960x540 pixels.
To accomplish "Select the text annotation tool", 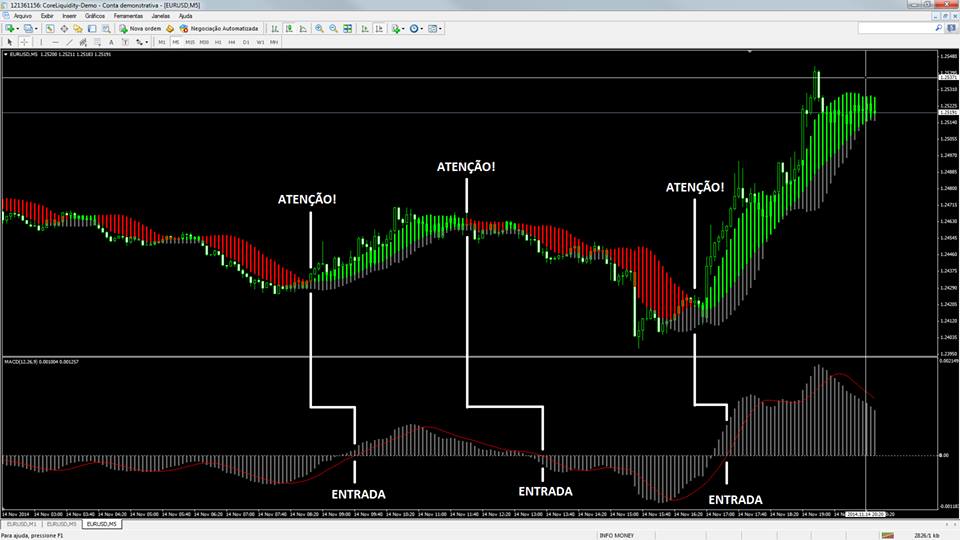I will [x=111, y=42].
